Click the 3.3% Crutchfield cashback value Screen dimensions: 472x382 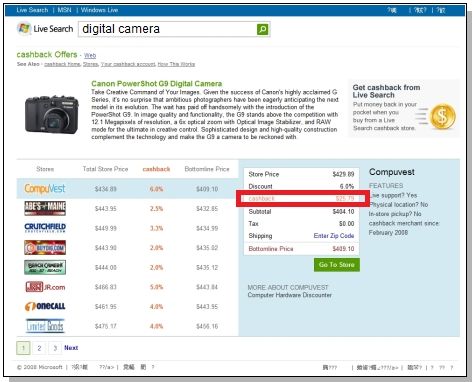click(156, 228)
